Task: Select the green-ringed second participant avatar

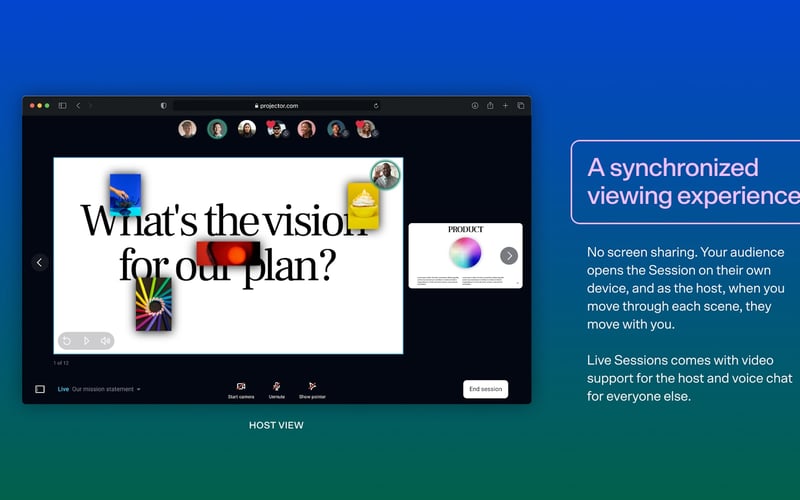Action: coord(217,129)
